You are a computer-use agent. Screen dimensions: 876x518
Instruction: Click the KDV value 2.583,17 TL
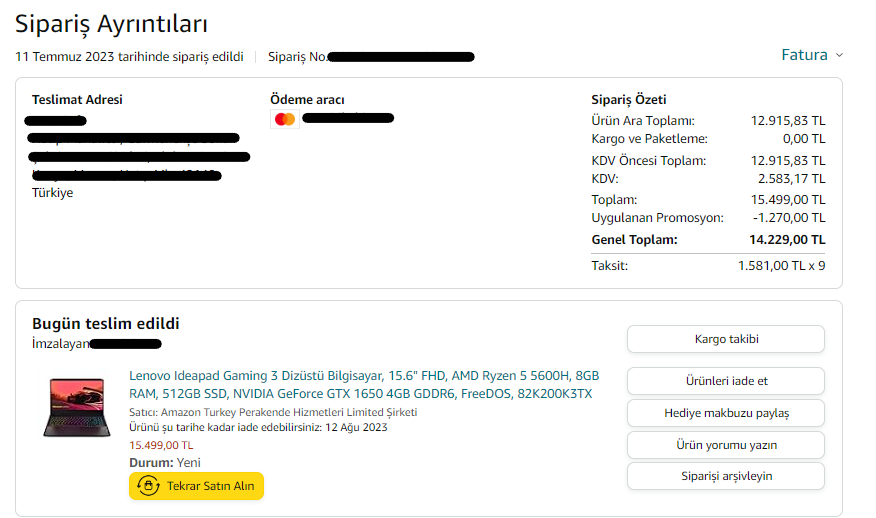click(x=792, y=179)
